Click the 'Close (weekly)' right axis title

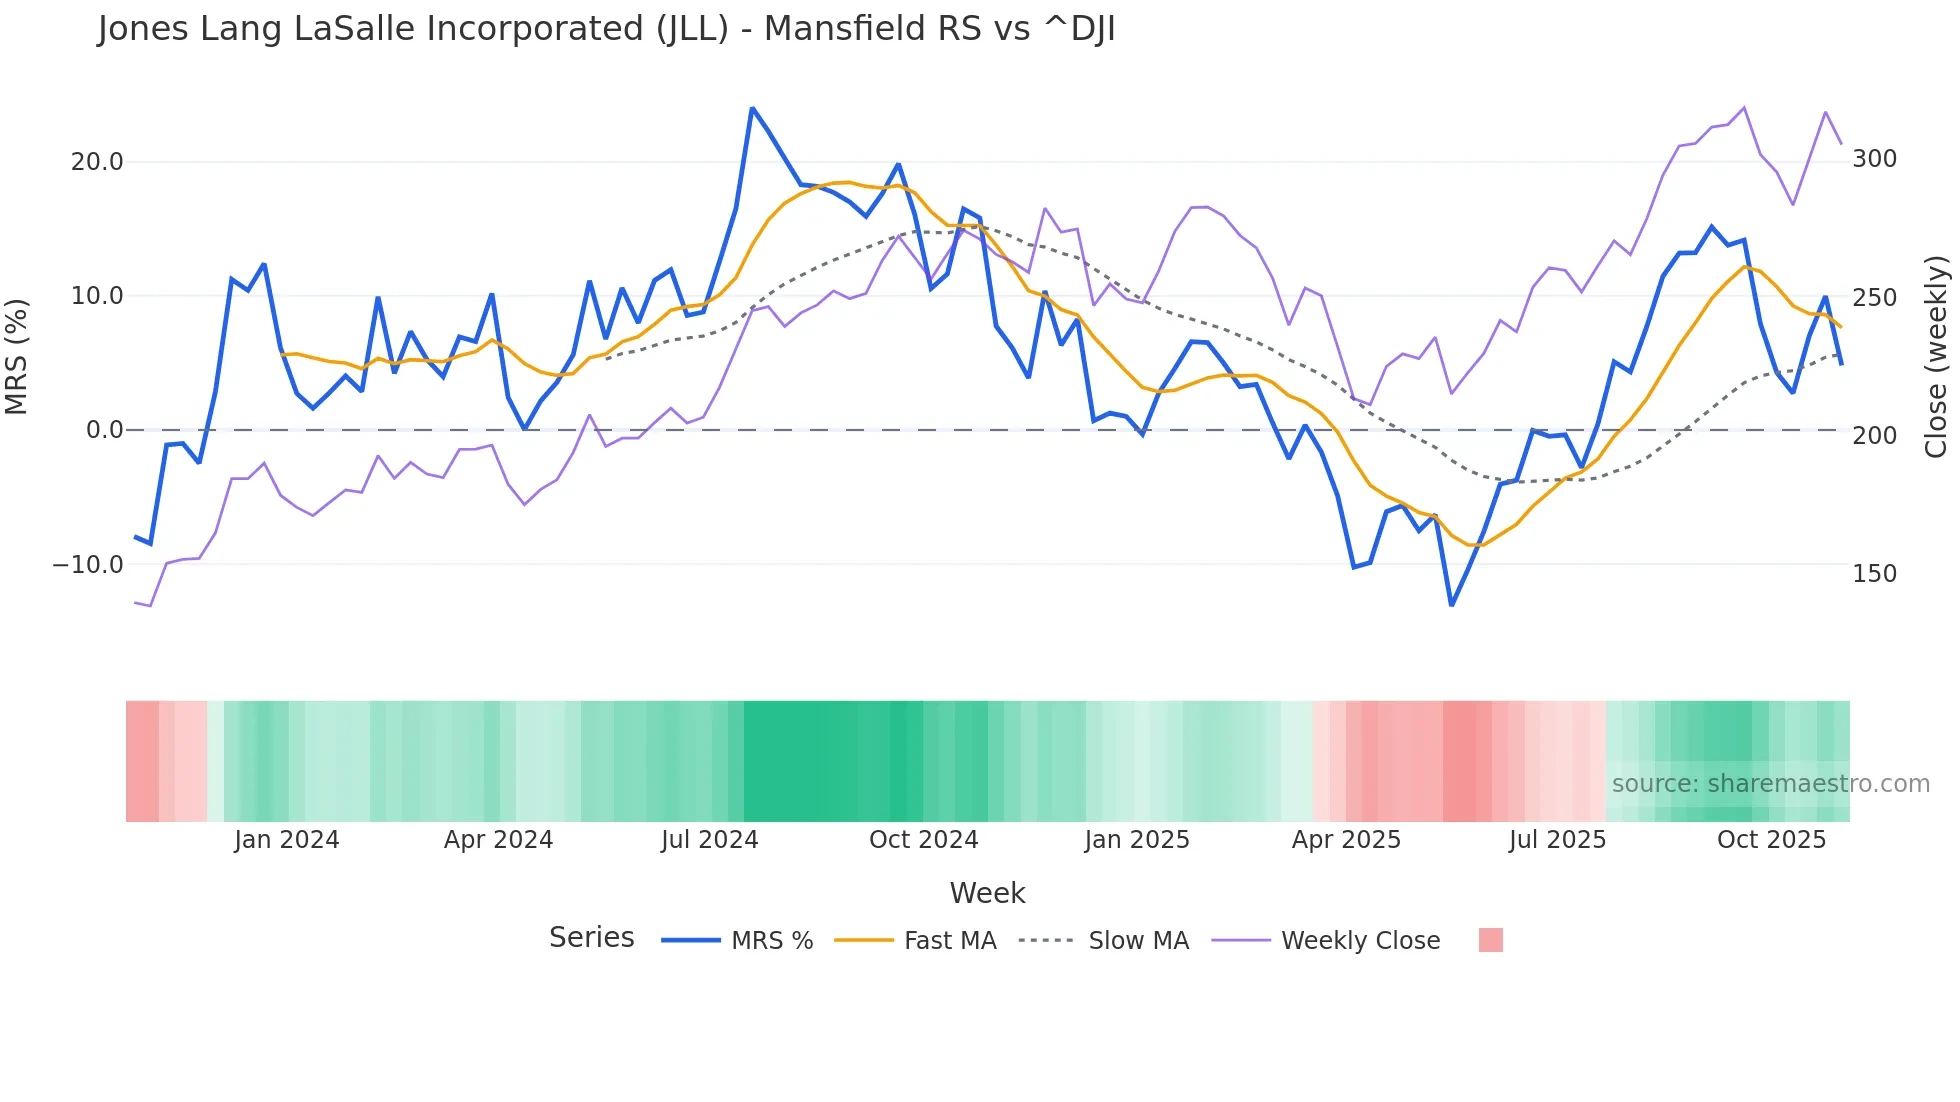coord(1937,356)
